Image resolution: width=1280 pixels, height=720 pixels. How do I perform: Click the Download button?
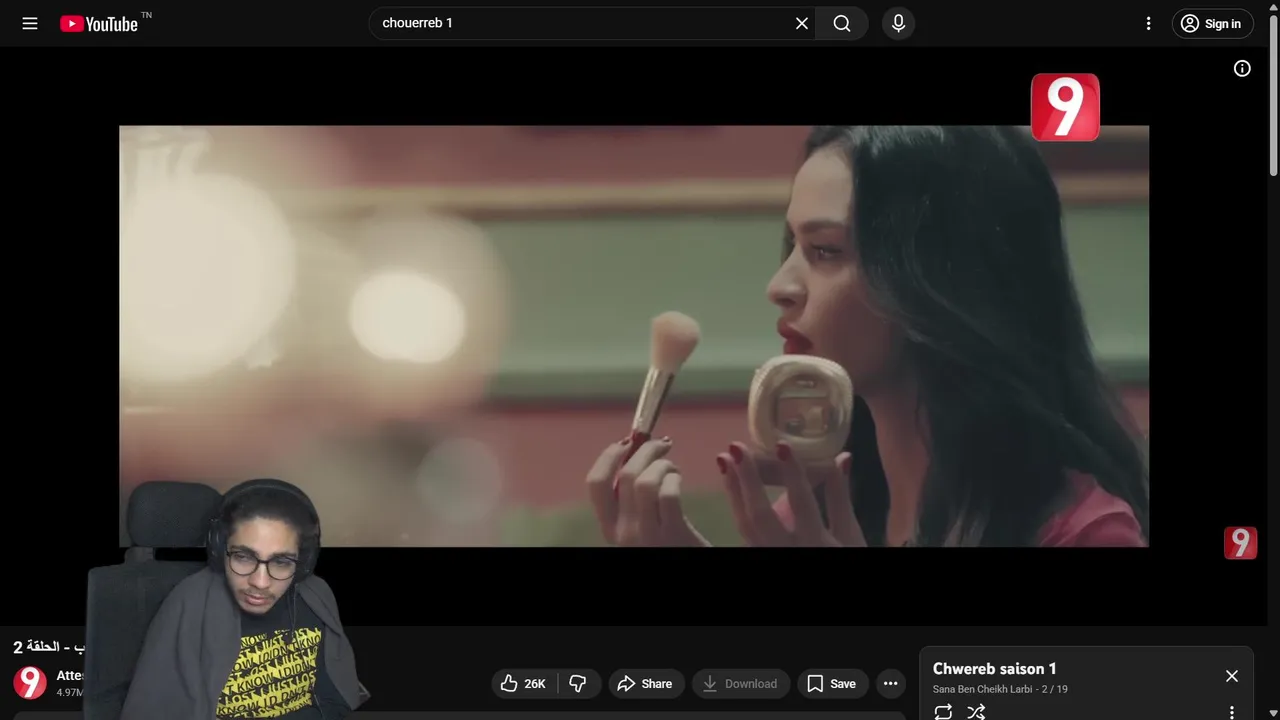point(741,684)
